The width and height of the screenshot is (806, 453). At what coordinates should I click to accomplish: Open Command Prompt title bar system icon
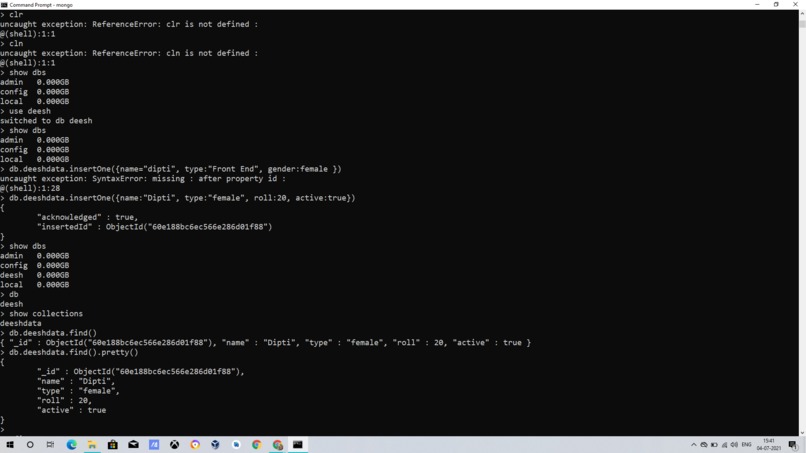click(4, 5)
